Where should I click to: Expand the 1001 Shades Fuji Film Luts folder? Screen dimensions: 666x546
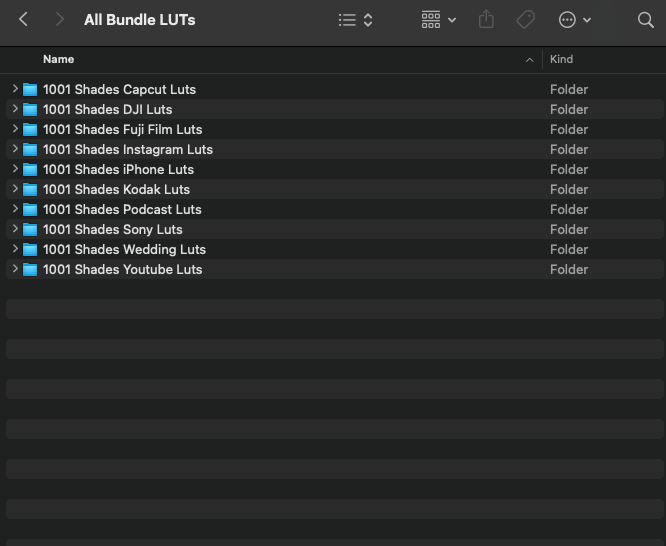tap(15, 129)
